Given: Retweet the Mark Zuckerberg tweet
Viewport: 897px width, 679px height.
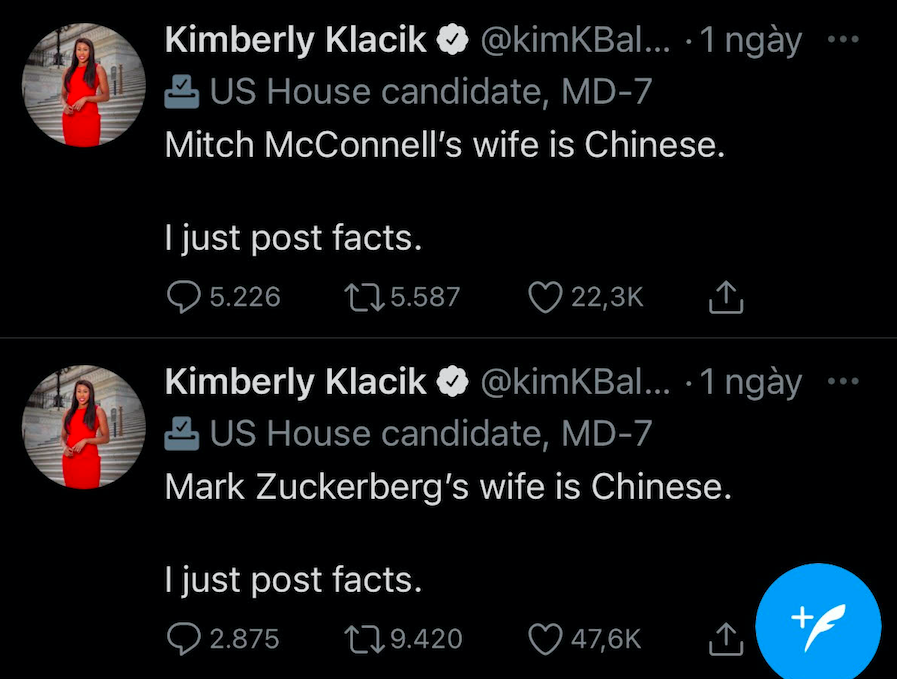Looking at the screenshot, I should 357,639.
